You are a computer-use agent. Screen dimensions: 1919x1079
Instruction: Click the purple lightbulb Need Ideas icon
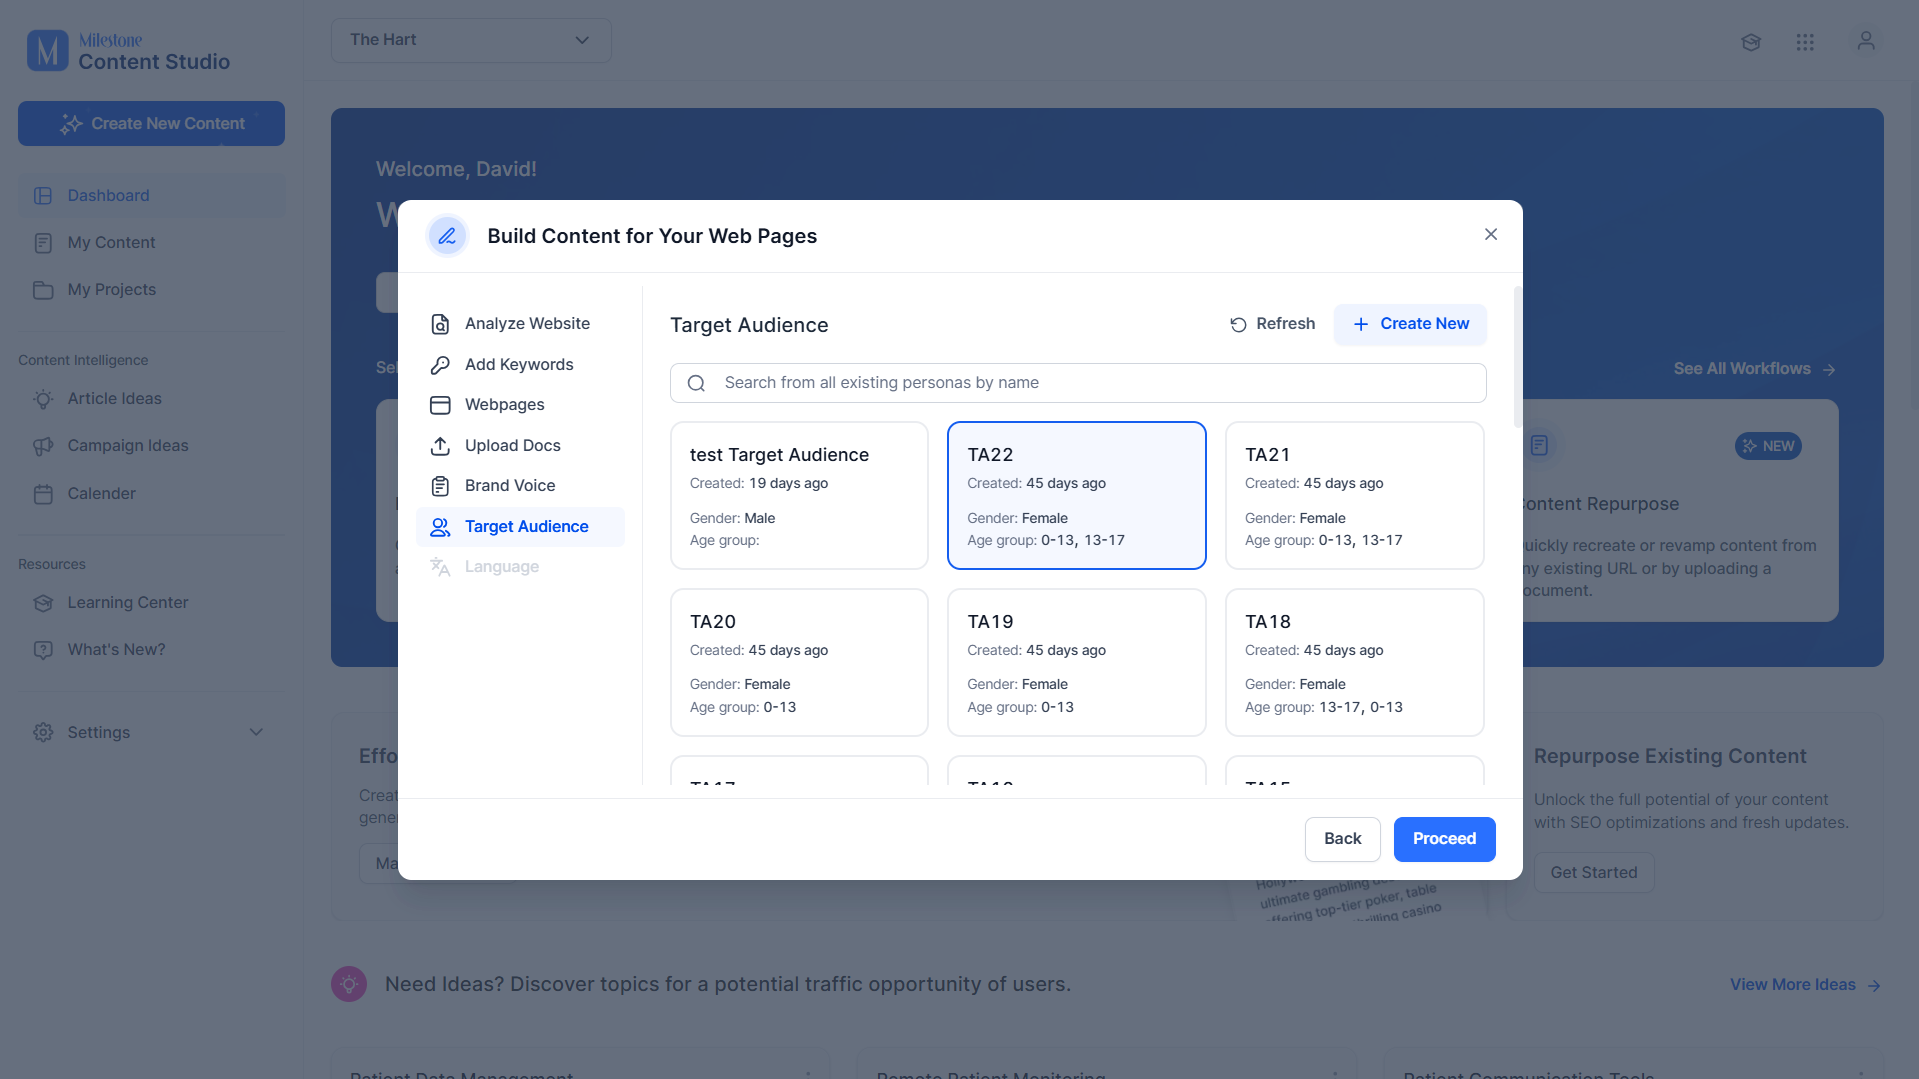(x=349, y=985)
